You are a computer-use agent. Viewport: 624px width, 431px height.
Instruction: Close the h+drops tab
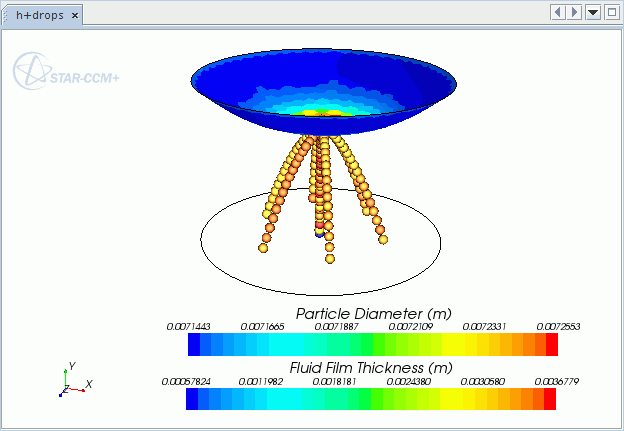point(75,15)
